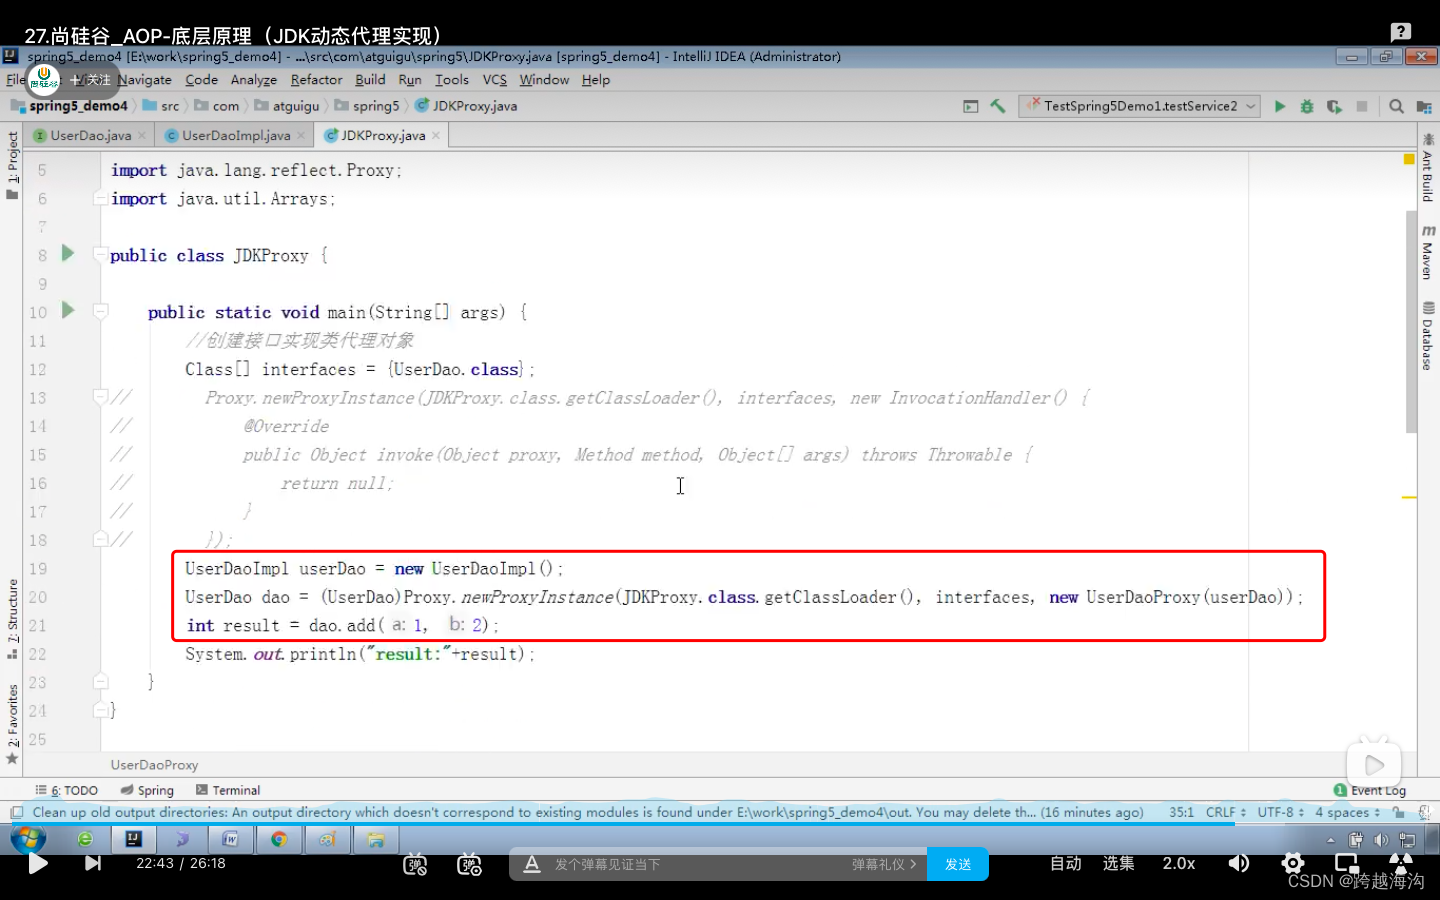Open danmaku settings icon

469,865
